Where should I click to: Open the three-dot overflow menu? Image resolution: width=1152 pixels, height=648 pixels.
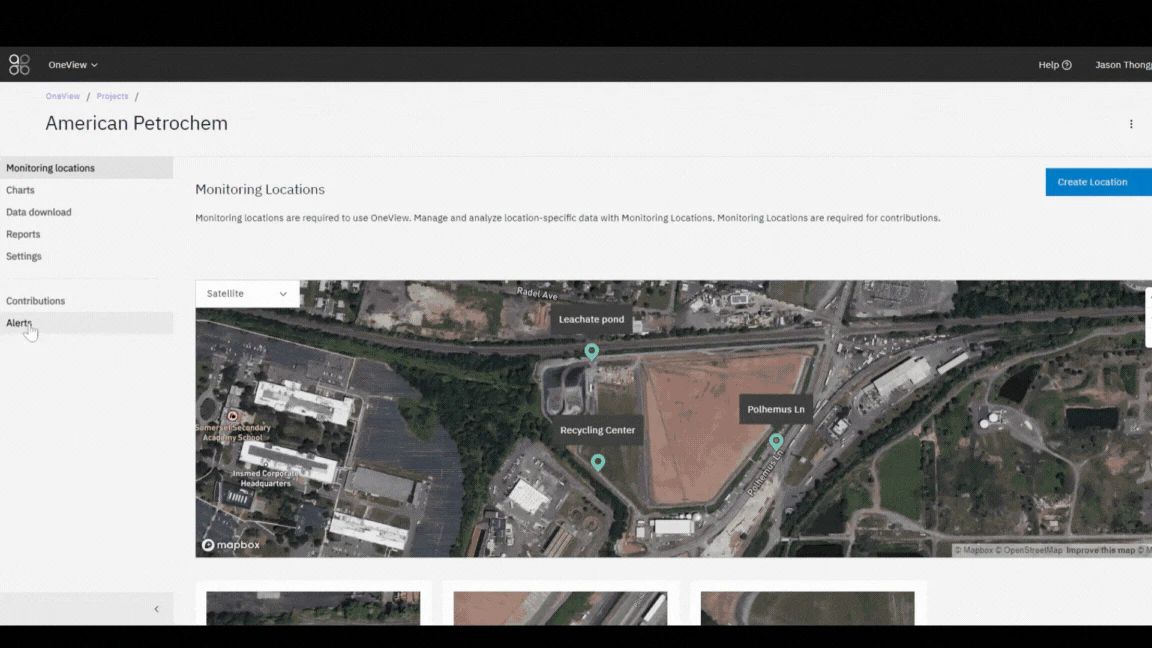click(1131, 124)
